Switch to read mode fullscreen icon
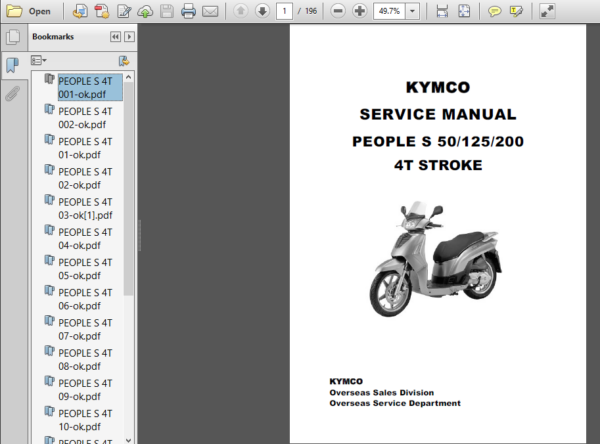The width and height of the screenshot is (600, 444). pyautogui.click(x=547, y=11)
